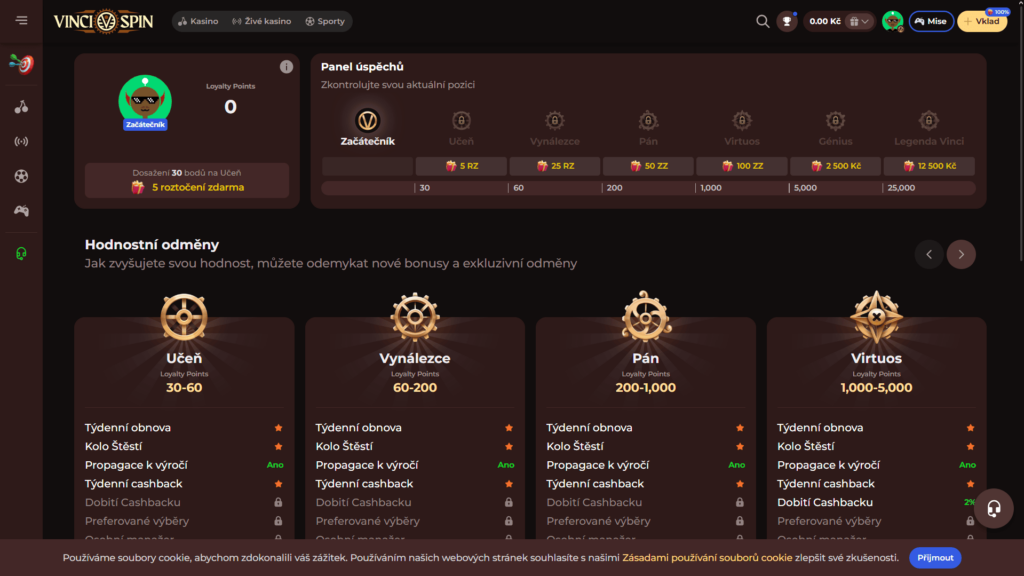Open the trophy achievements icon

point(787,21)
